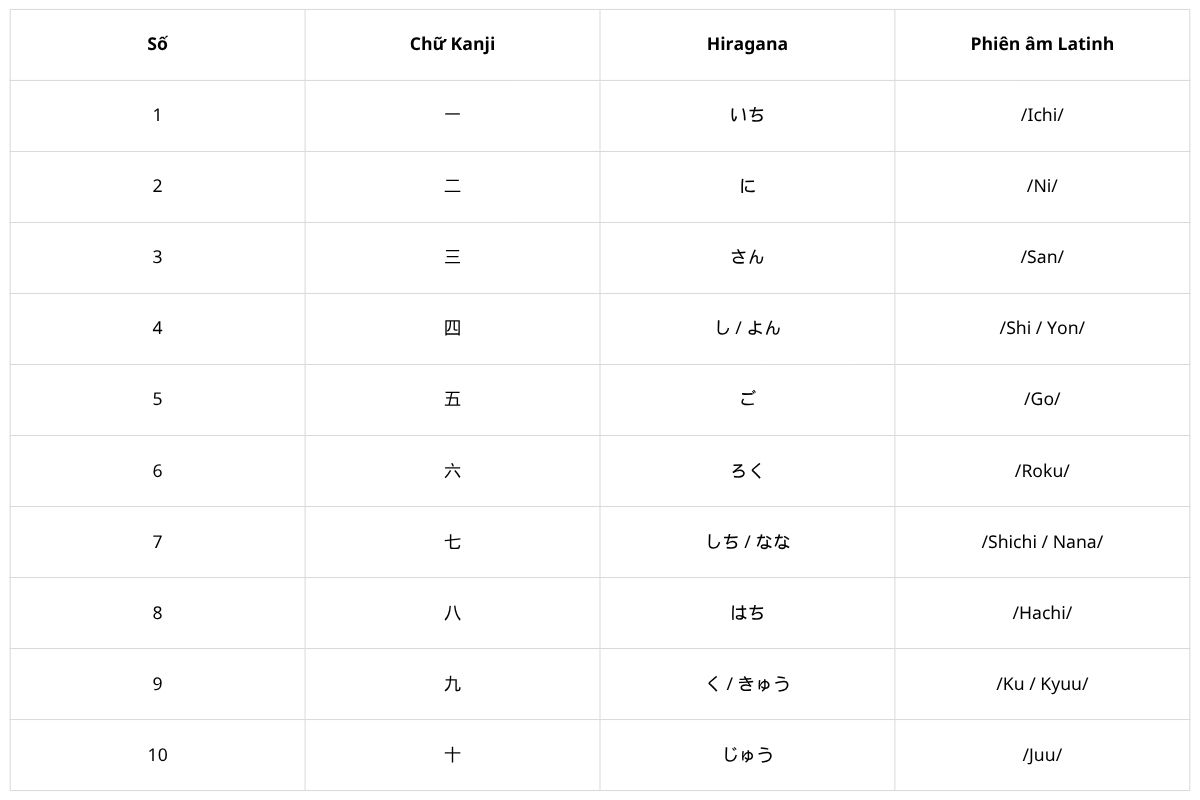Click the kanji 一 cell
The width and height of the screenshot is (1200, 800).
coord(452,116)
